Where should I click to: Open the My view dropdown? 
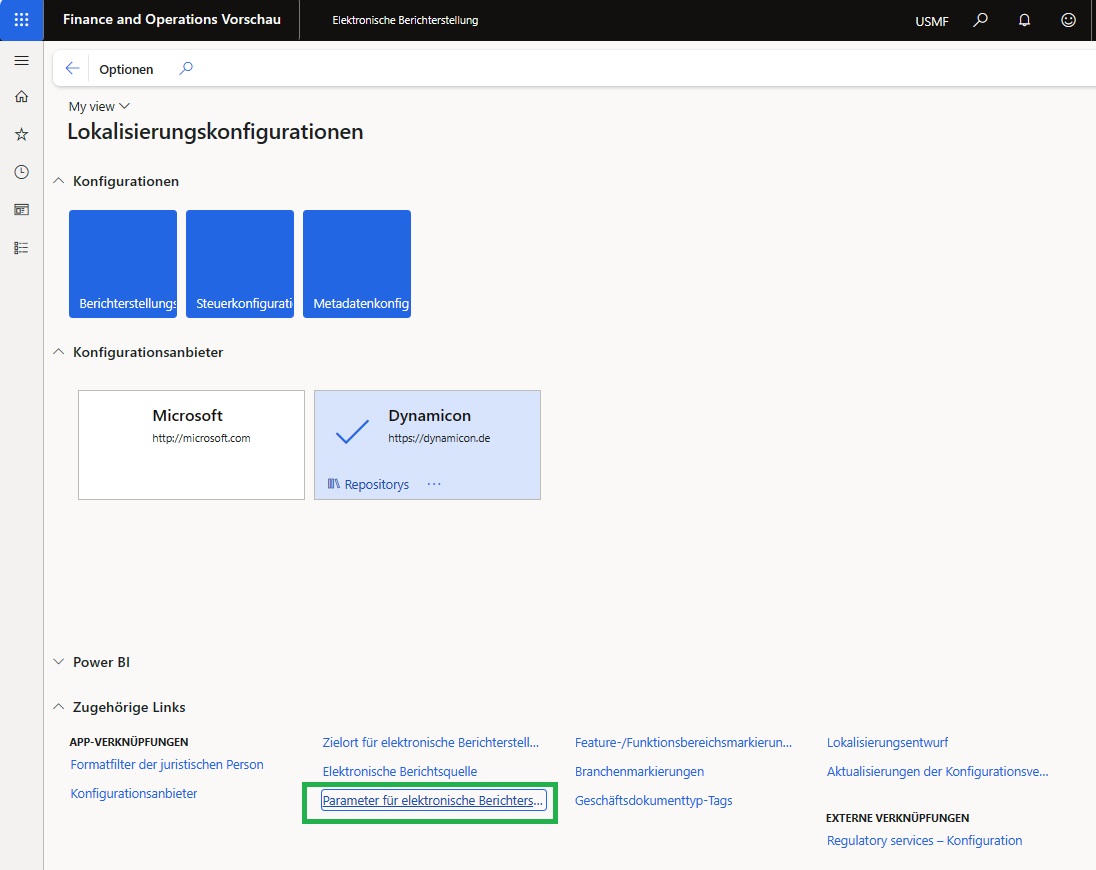click(99, 107)
